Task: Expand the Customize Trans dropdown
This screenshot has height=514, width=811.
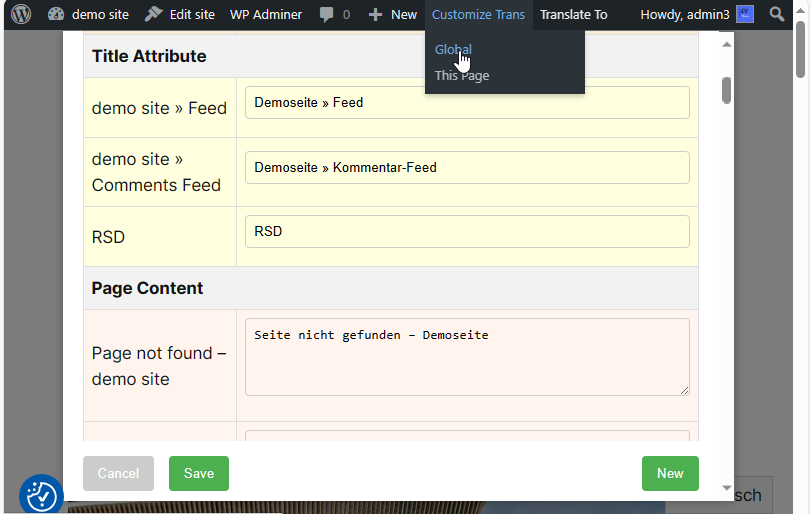Action: tap(478, 14)
